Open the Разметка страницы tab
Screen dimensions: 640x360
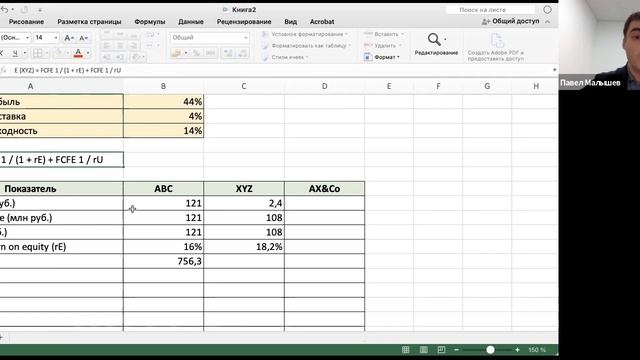(x=89, y=22)
